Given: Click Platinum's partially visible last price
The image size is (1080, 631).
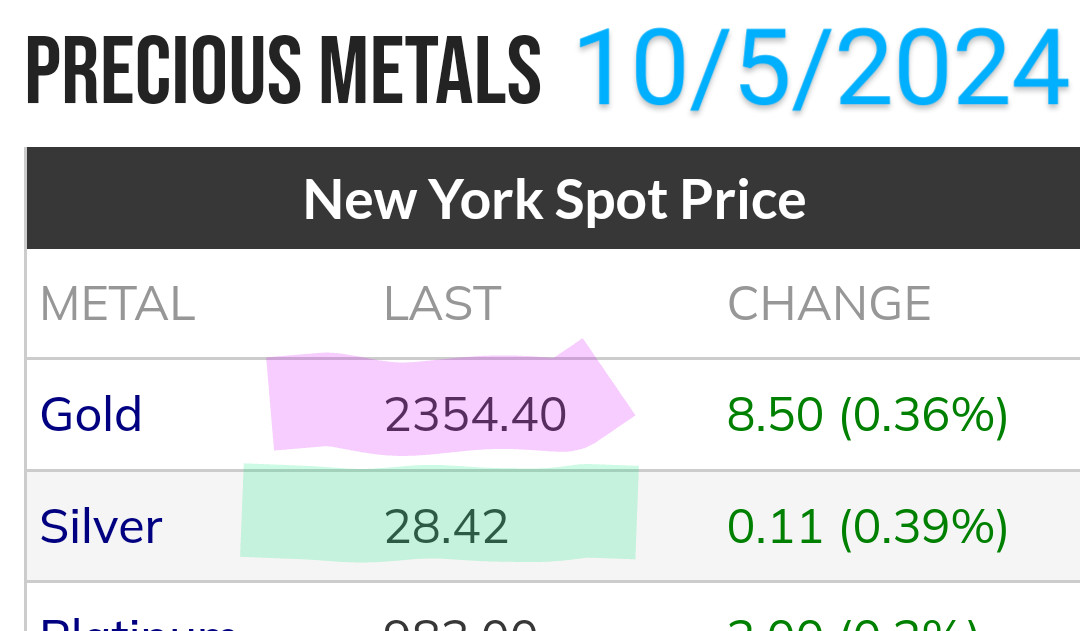Looking at the screenshot, I should [460, 623].
